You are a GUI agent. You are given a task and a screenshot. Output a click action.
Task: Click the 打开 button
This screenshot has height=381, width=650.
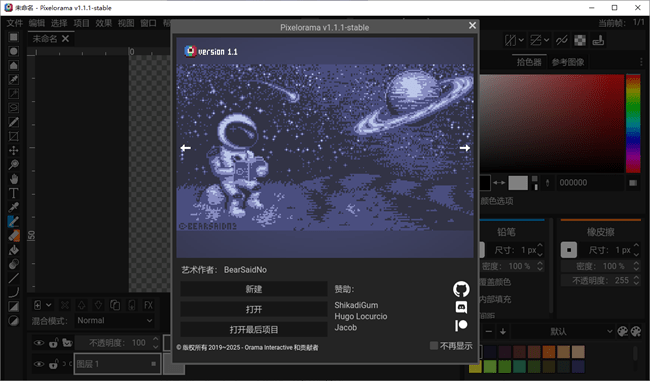point(254,309)
